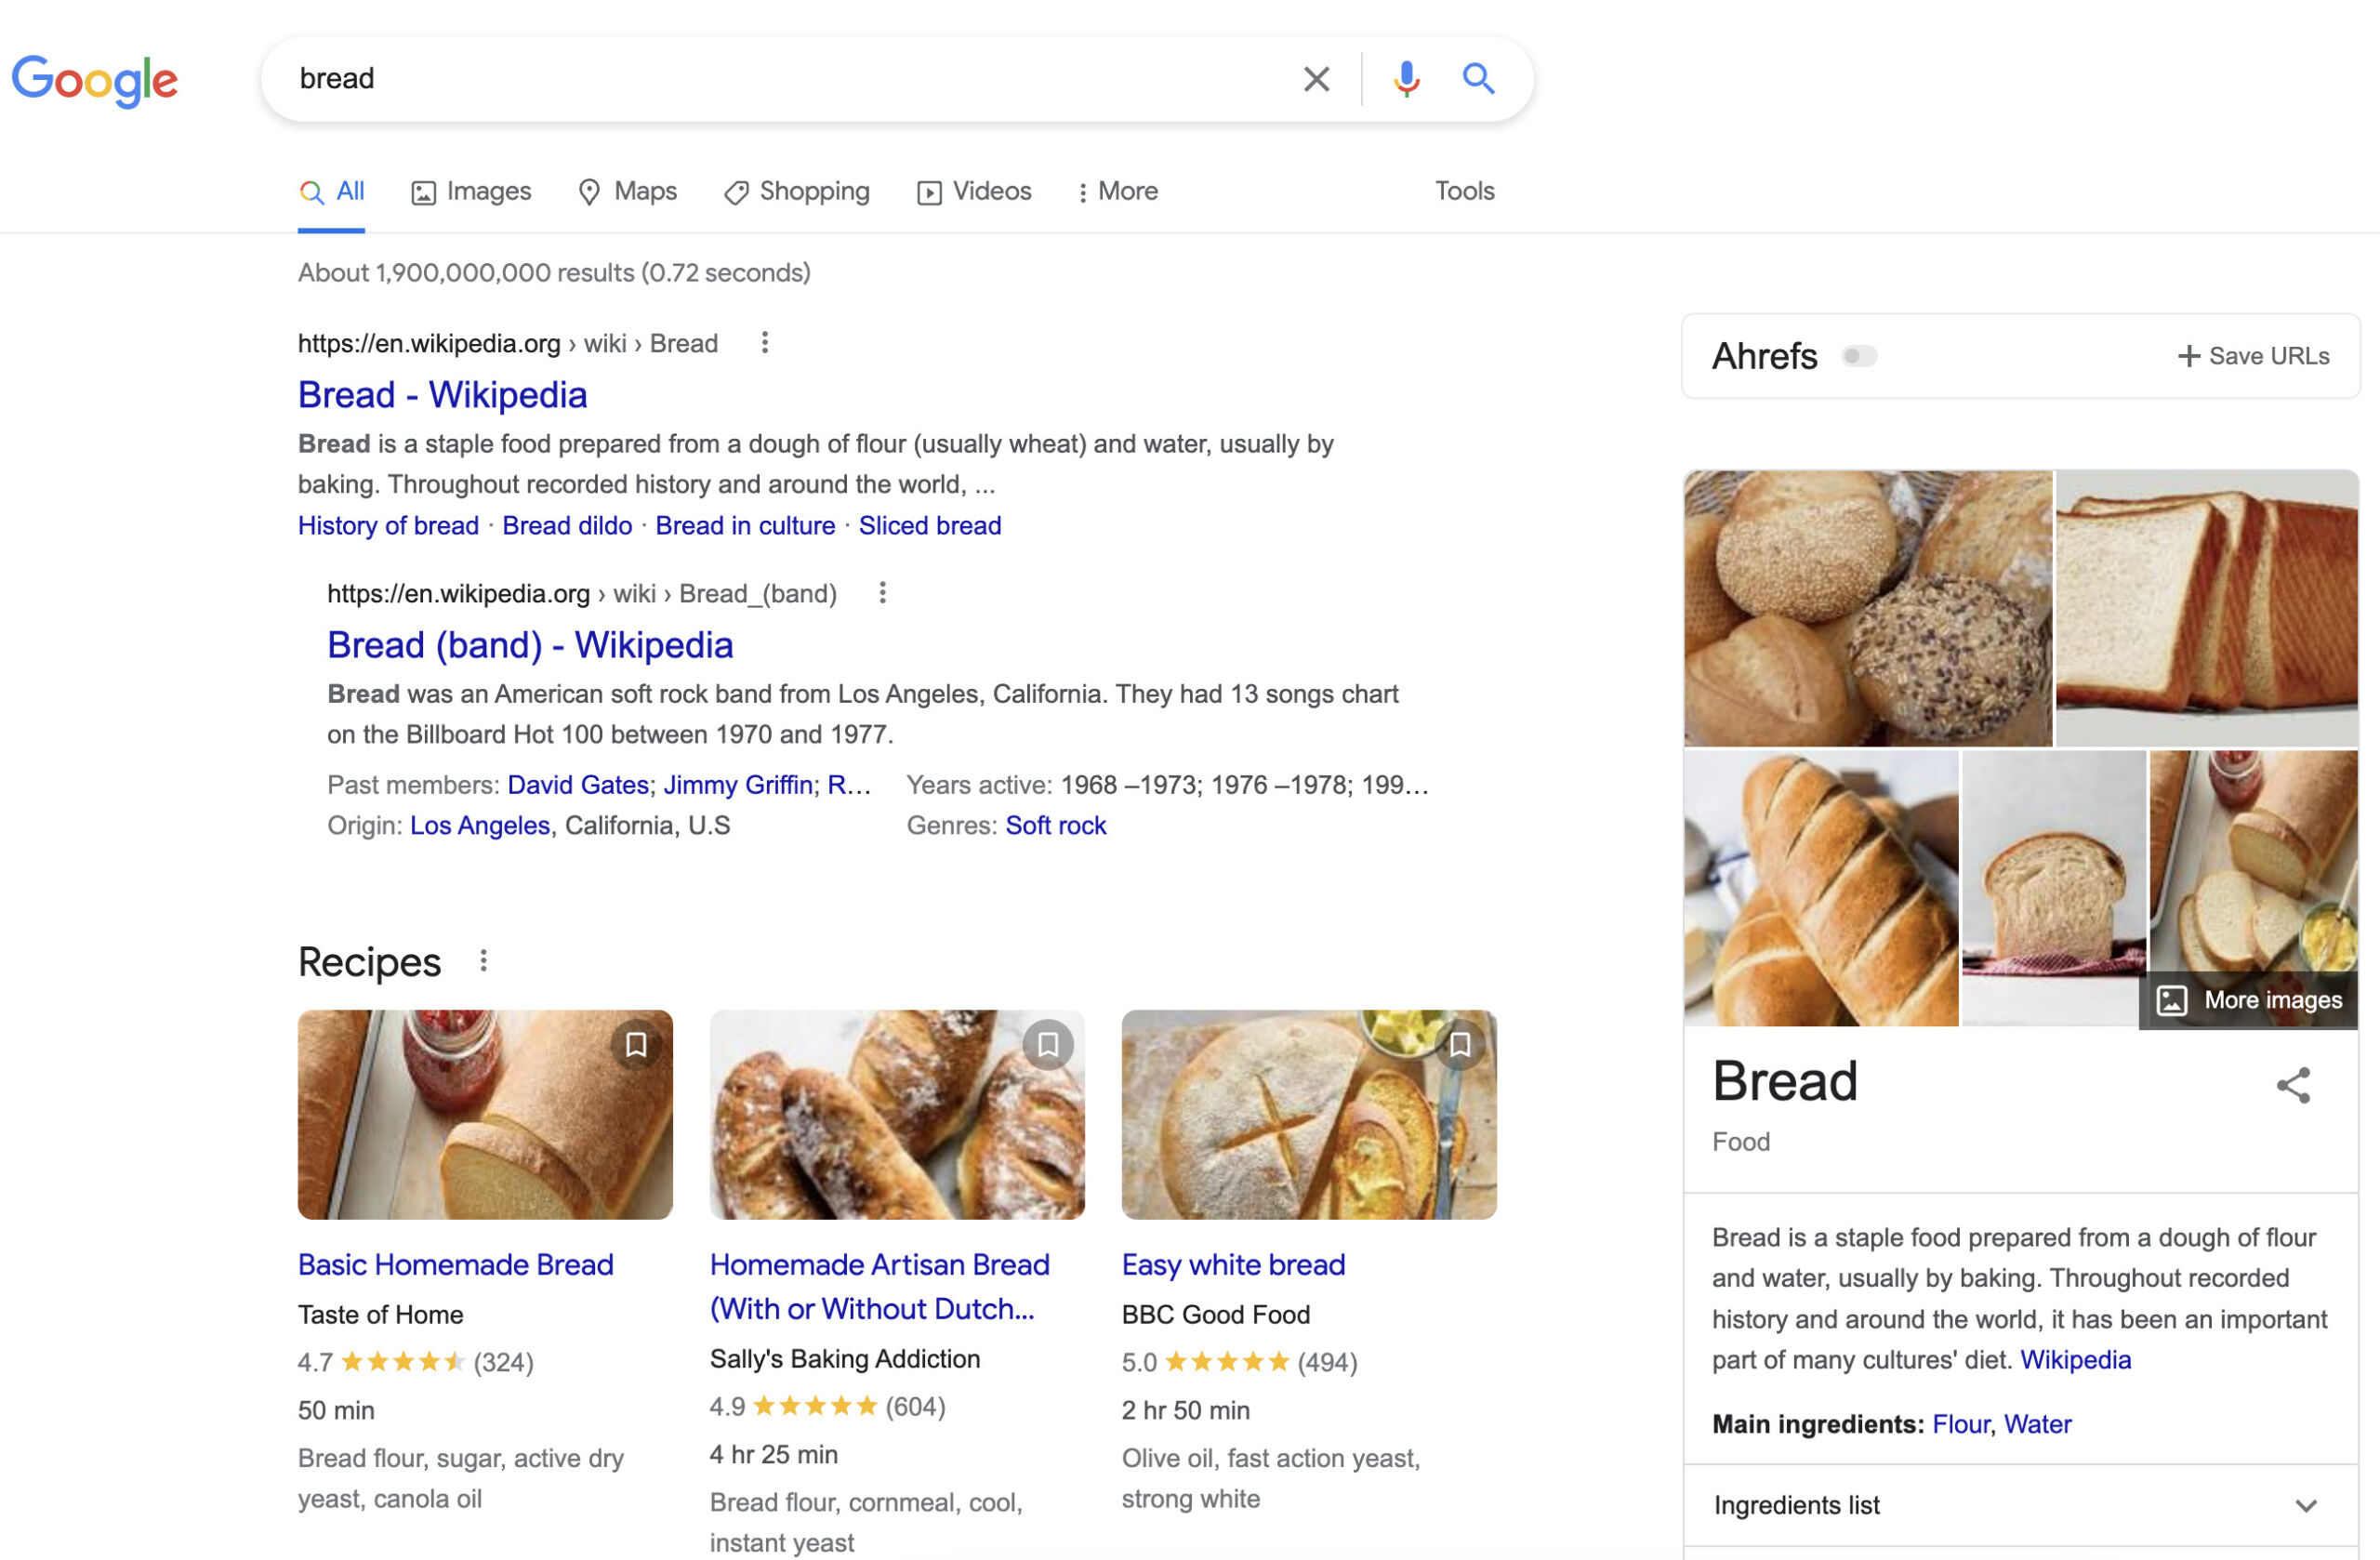Click the magnifier icon to search
The image size is (2380, 1560).
pos(1478,78)
